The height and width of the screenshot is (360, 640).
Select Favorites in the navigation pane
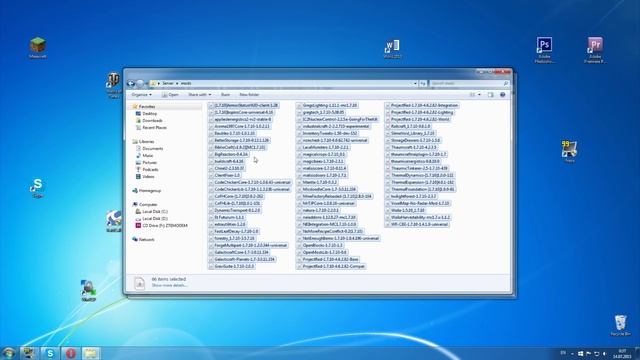click(x=147, y=107)
